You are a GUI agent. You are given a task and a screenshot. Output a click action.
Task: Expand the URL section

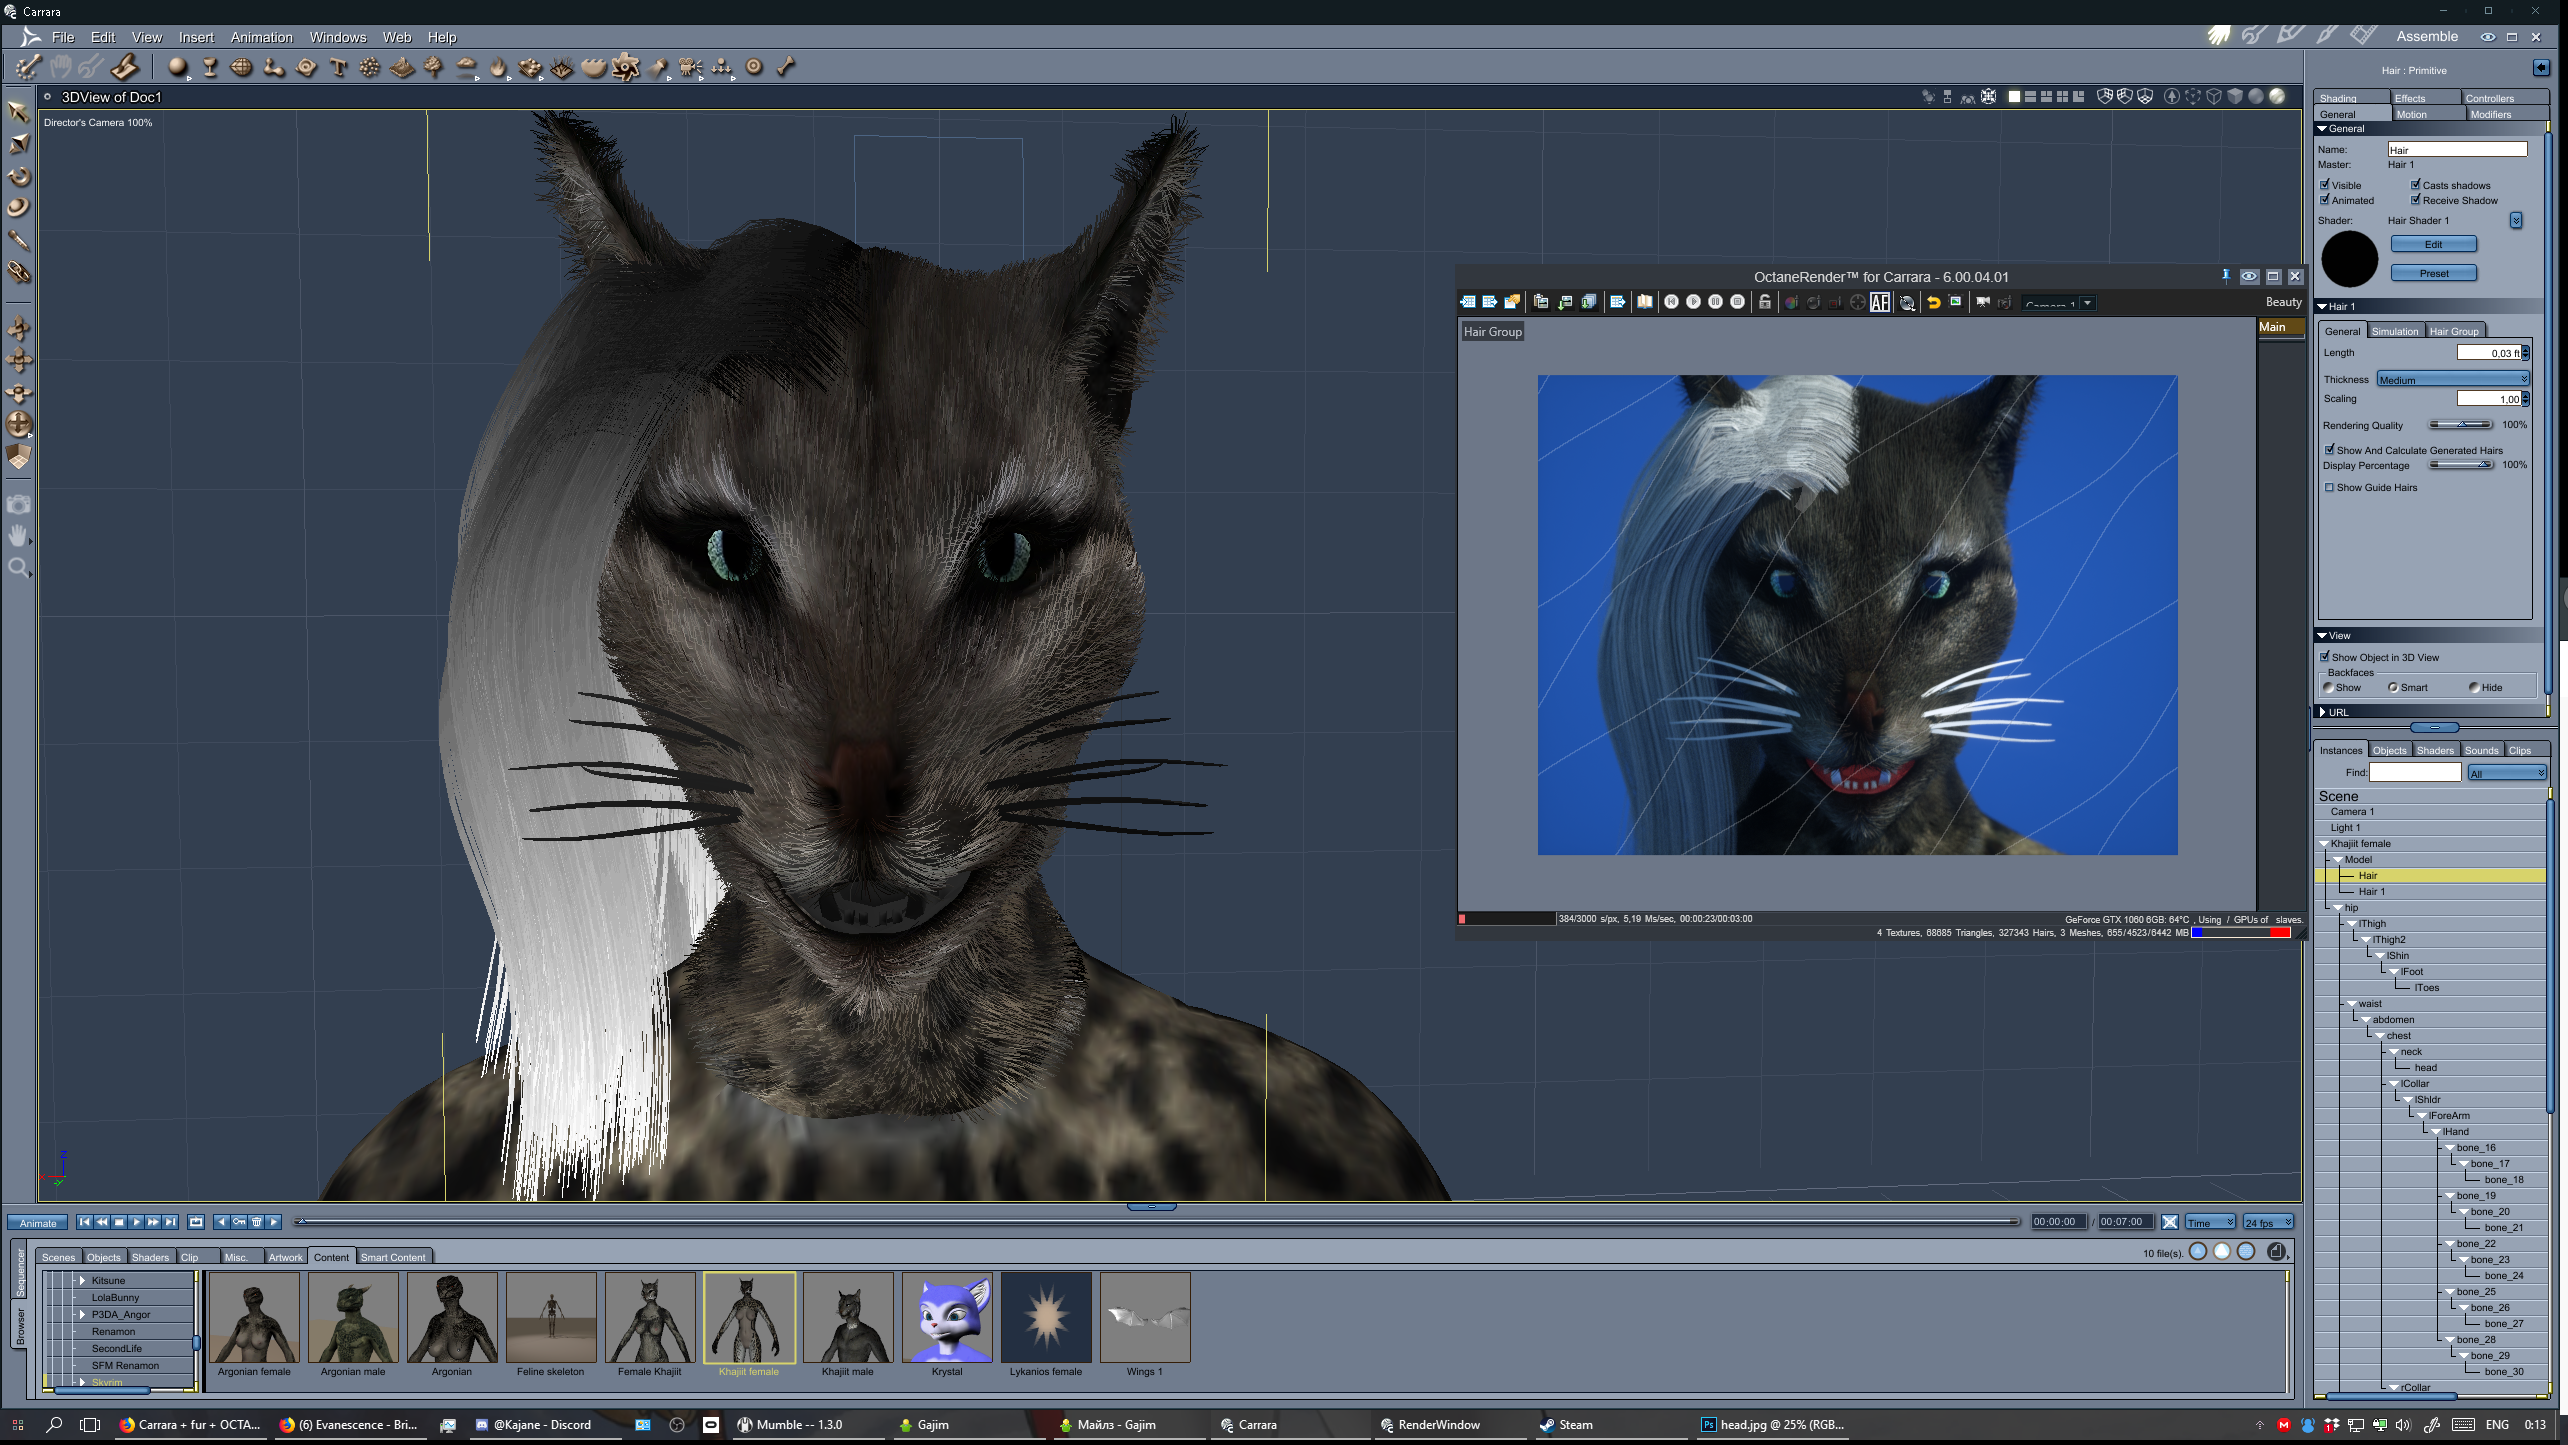(x=2323, y=712)
